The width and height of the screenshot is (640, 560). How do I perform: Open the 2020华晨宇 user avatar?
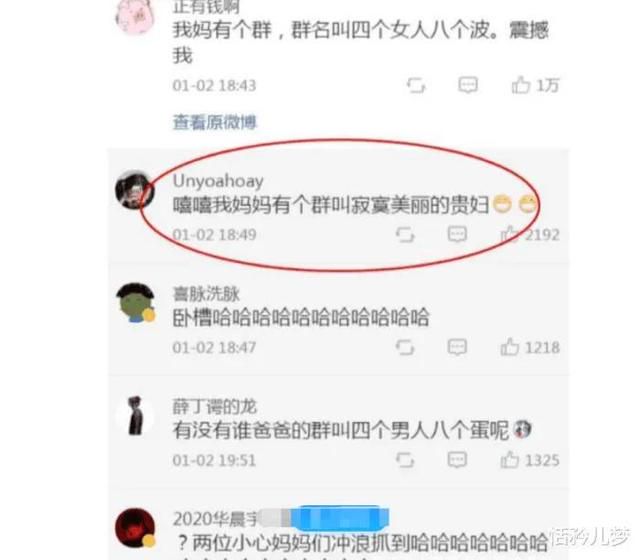coord(135,528)
